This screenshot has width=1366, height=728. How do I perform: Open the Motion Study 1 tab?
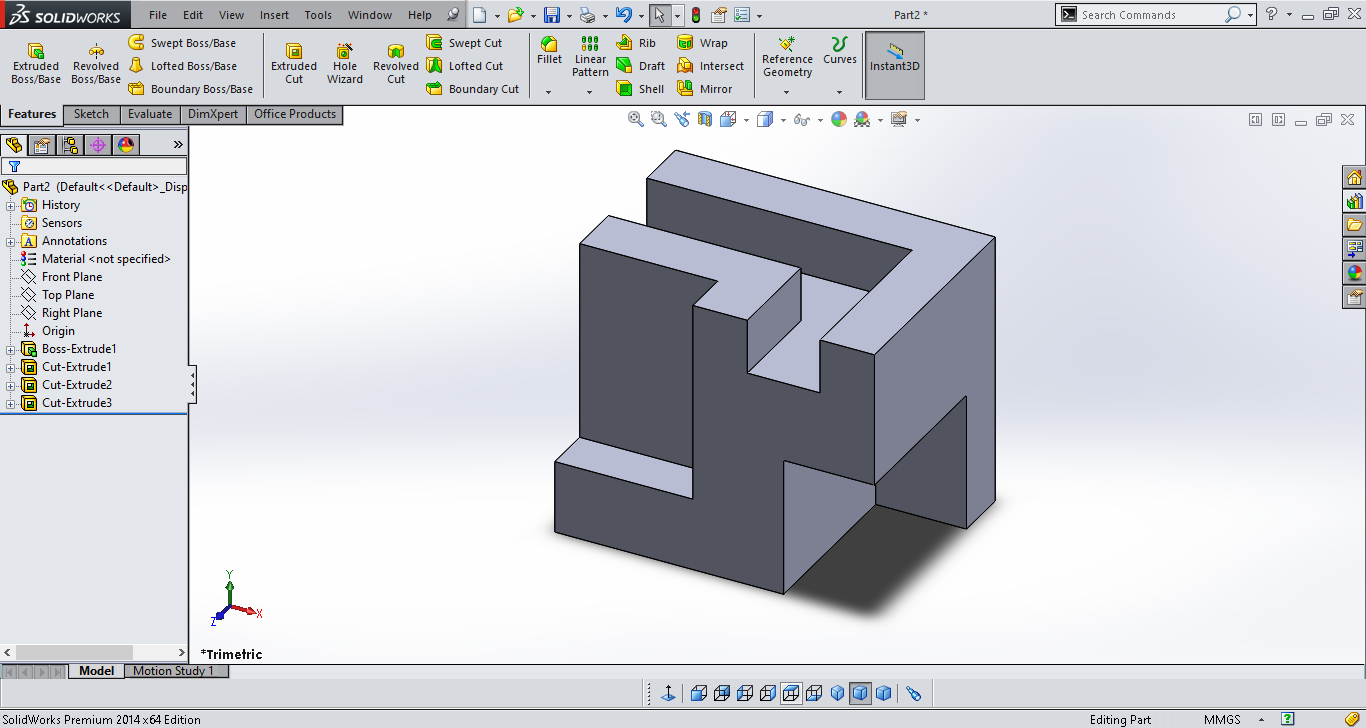tap(174, 671)
